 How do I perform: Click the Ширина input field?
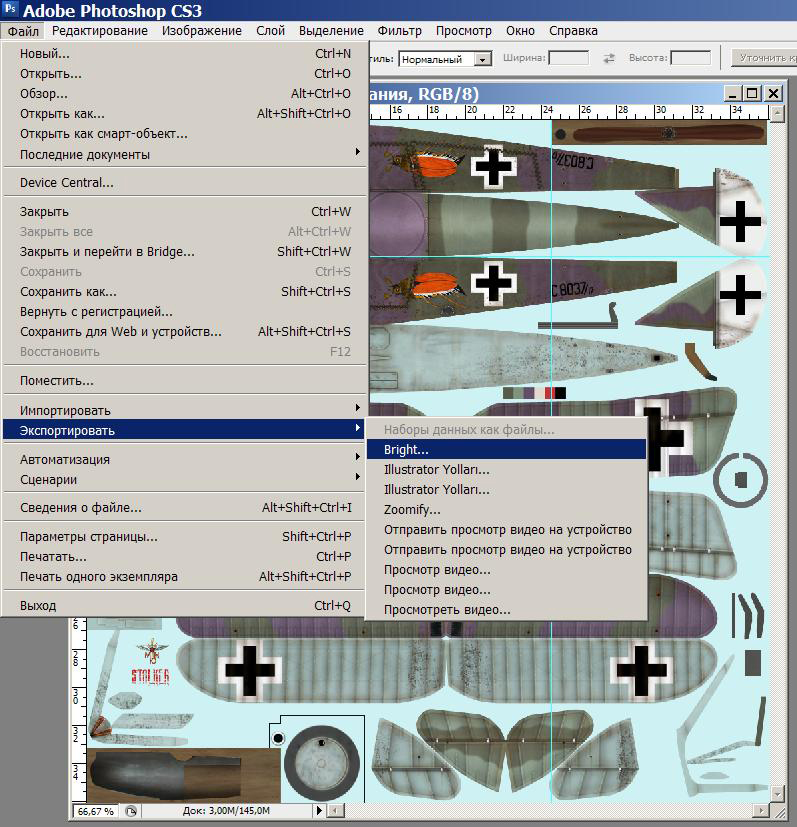pyautogui.click(x=569, y=58)
